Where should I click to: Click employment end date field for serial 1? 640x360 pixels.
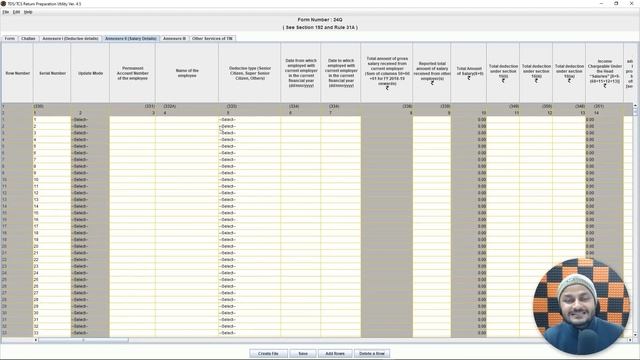click(x=341, y=120)
